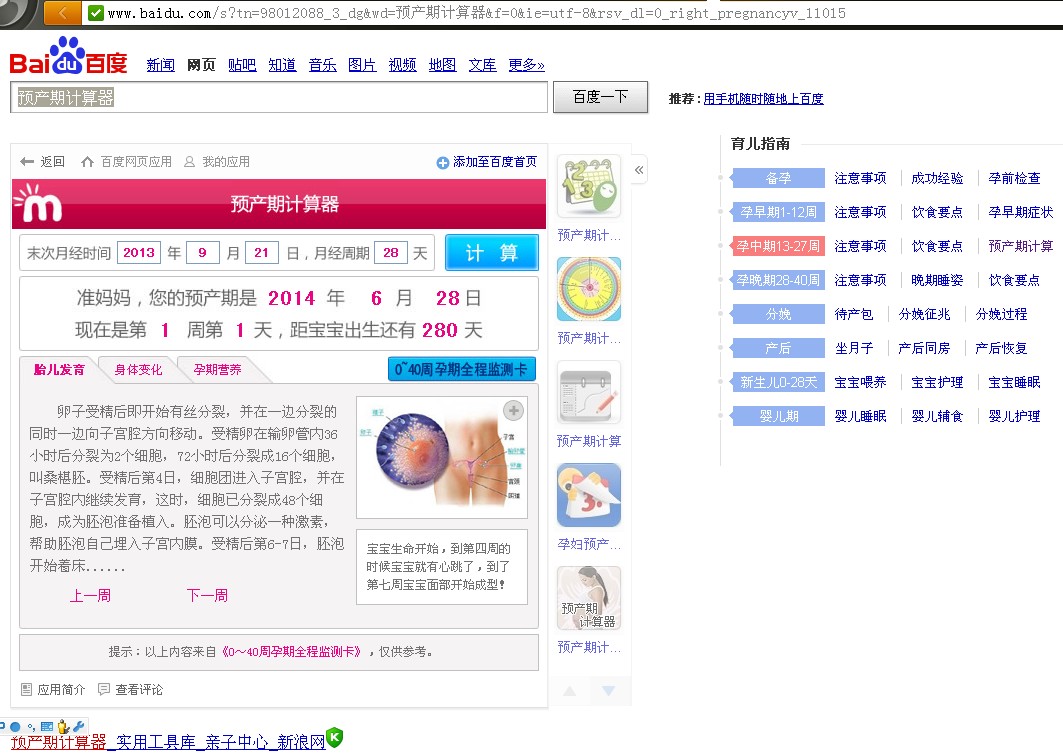The height and width of the screenshot is (756, 1063).
Task: Open the 地图 navigation link
Action: click(443, 64)
